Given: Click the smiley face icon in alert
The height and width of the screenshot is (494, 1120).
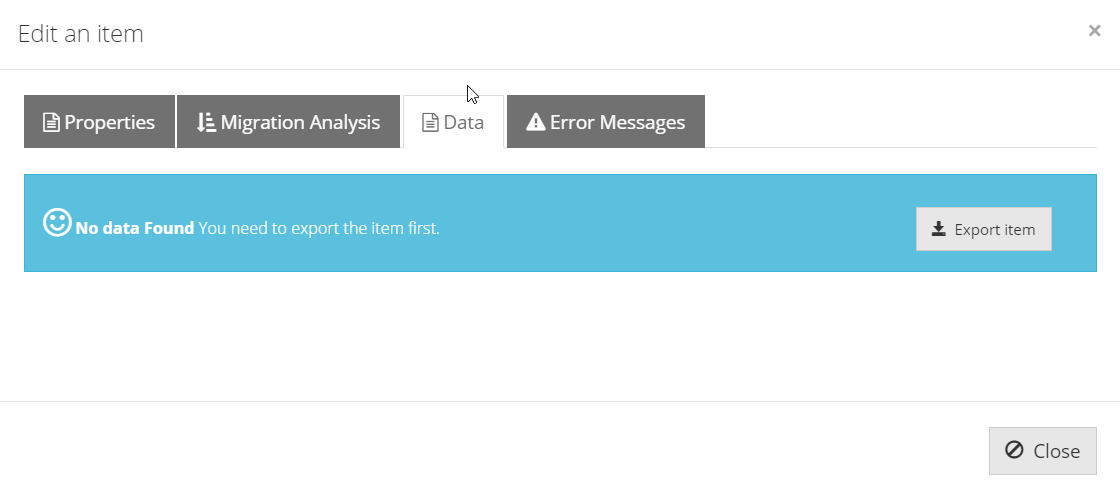Looking at the screenshot, I should click(x=57, y=223).
